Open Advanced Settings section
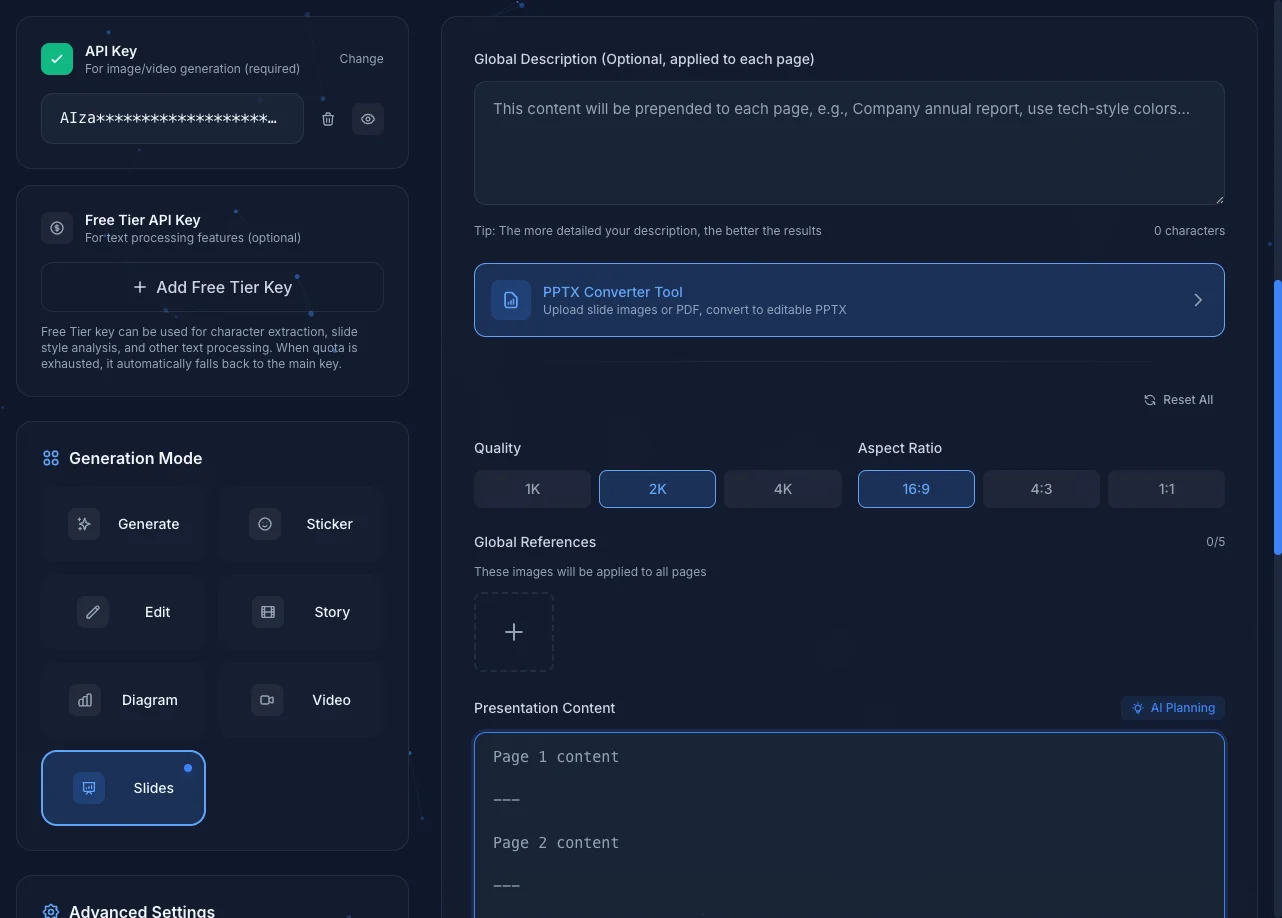This screenshot has height=918, width=1282. (142, 910)
